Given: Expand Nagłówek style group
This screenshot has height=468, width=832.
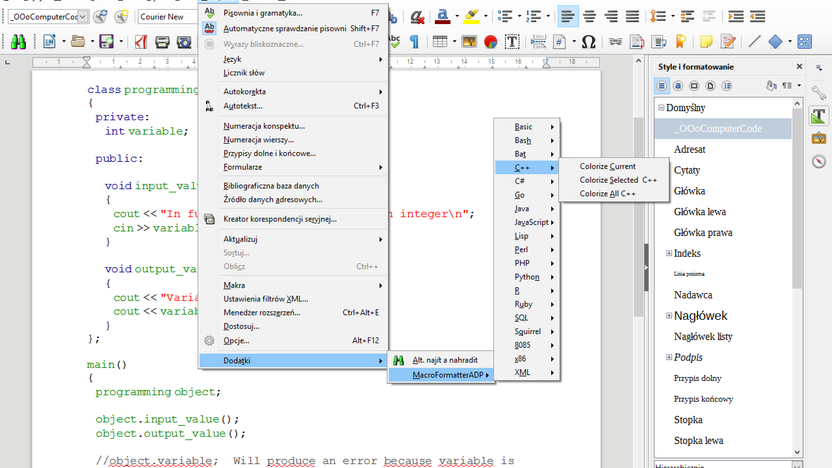Looking at the screenshot, I should coord(669,316).
